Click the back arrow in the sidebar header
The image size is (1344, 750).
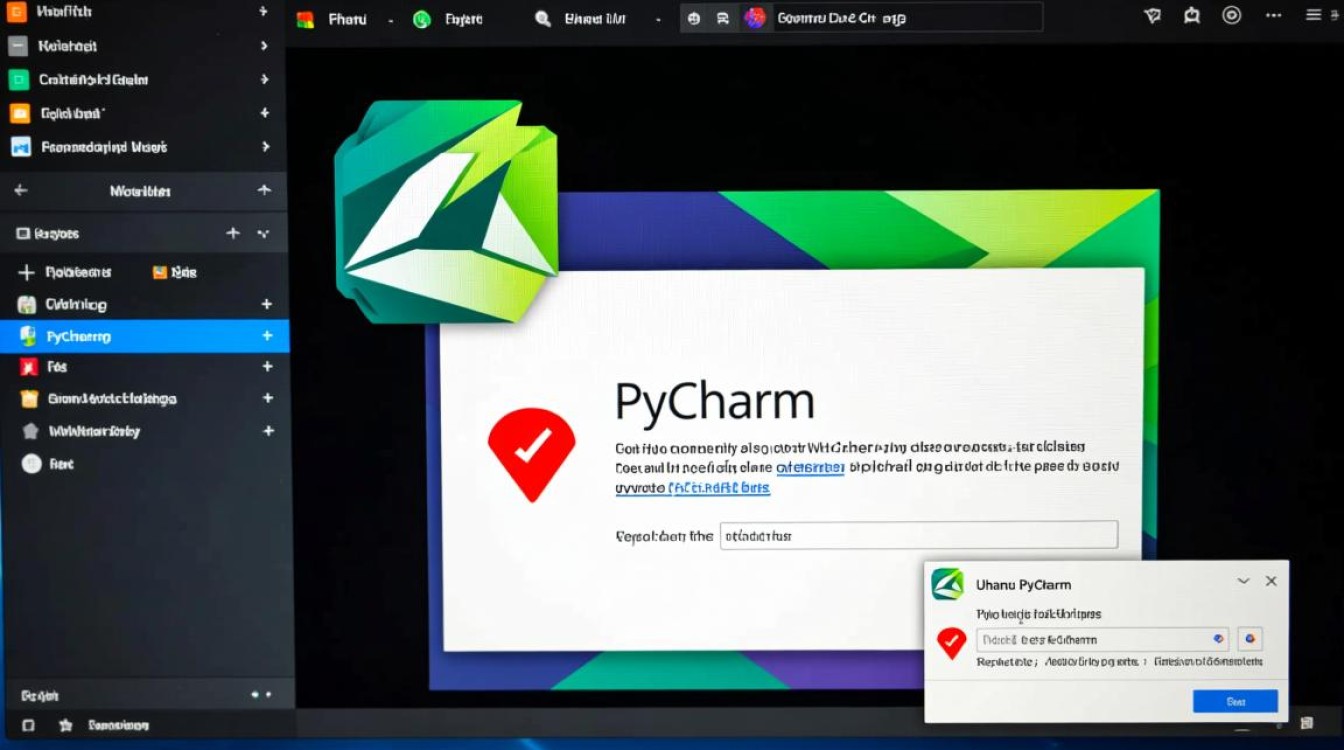20,190
